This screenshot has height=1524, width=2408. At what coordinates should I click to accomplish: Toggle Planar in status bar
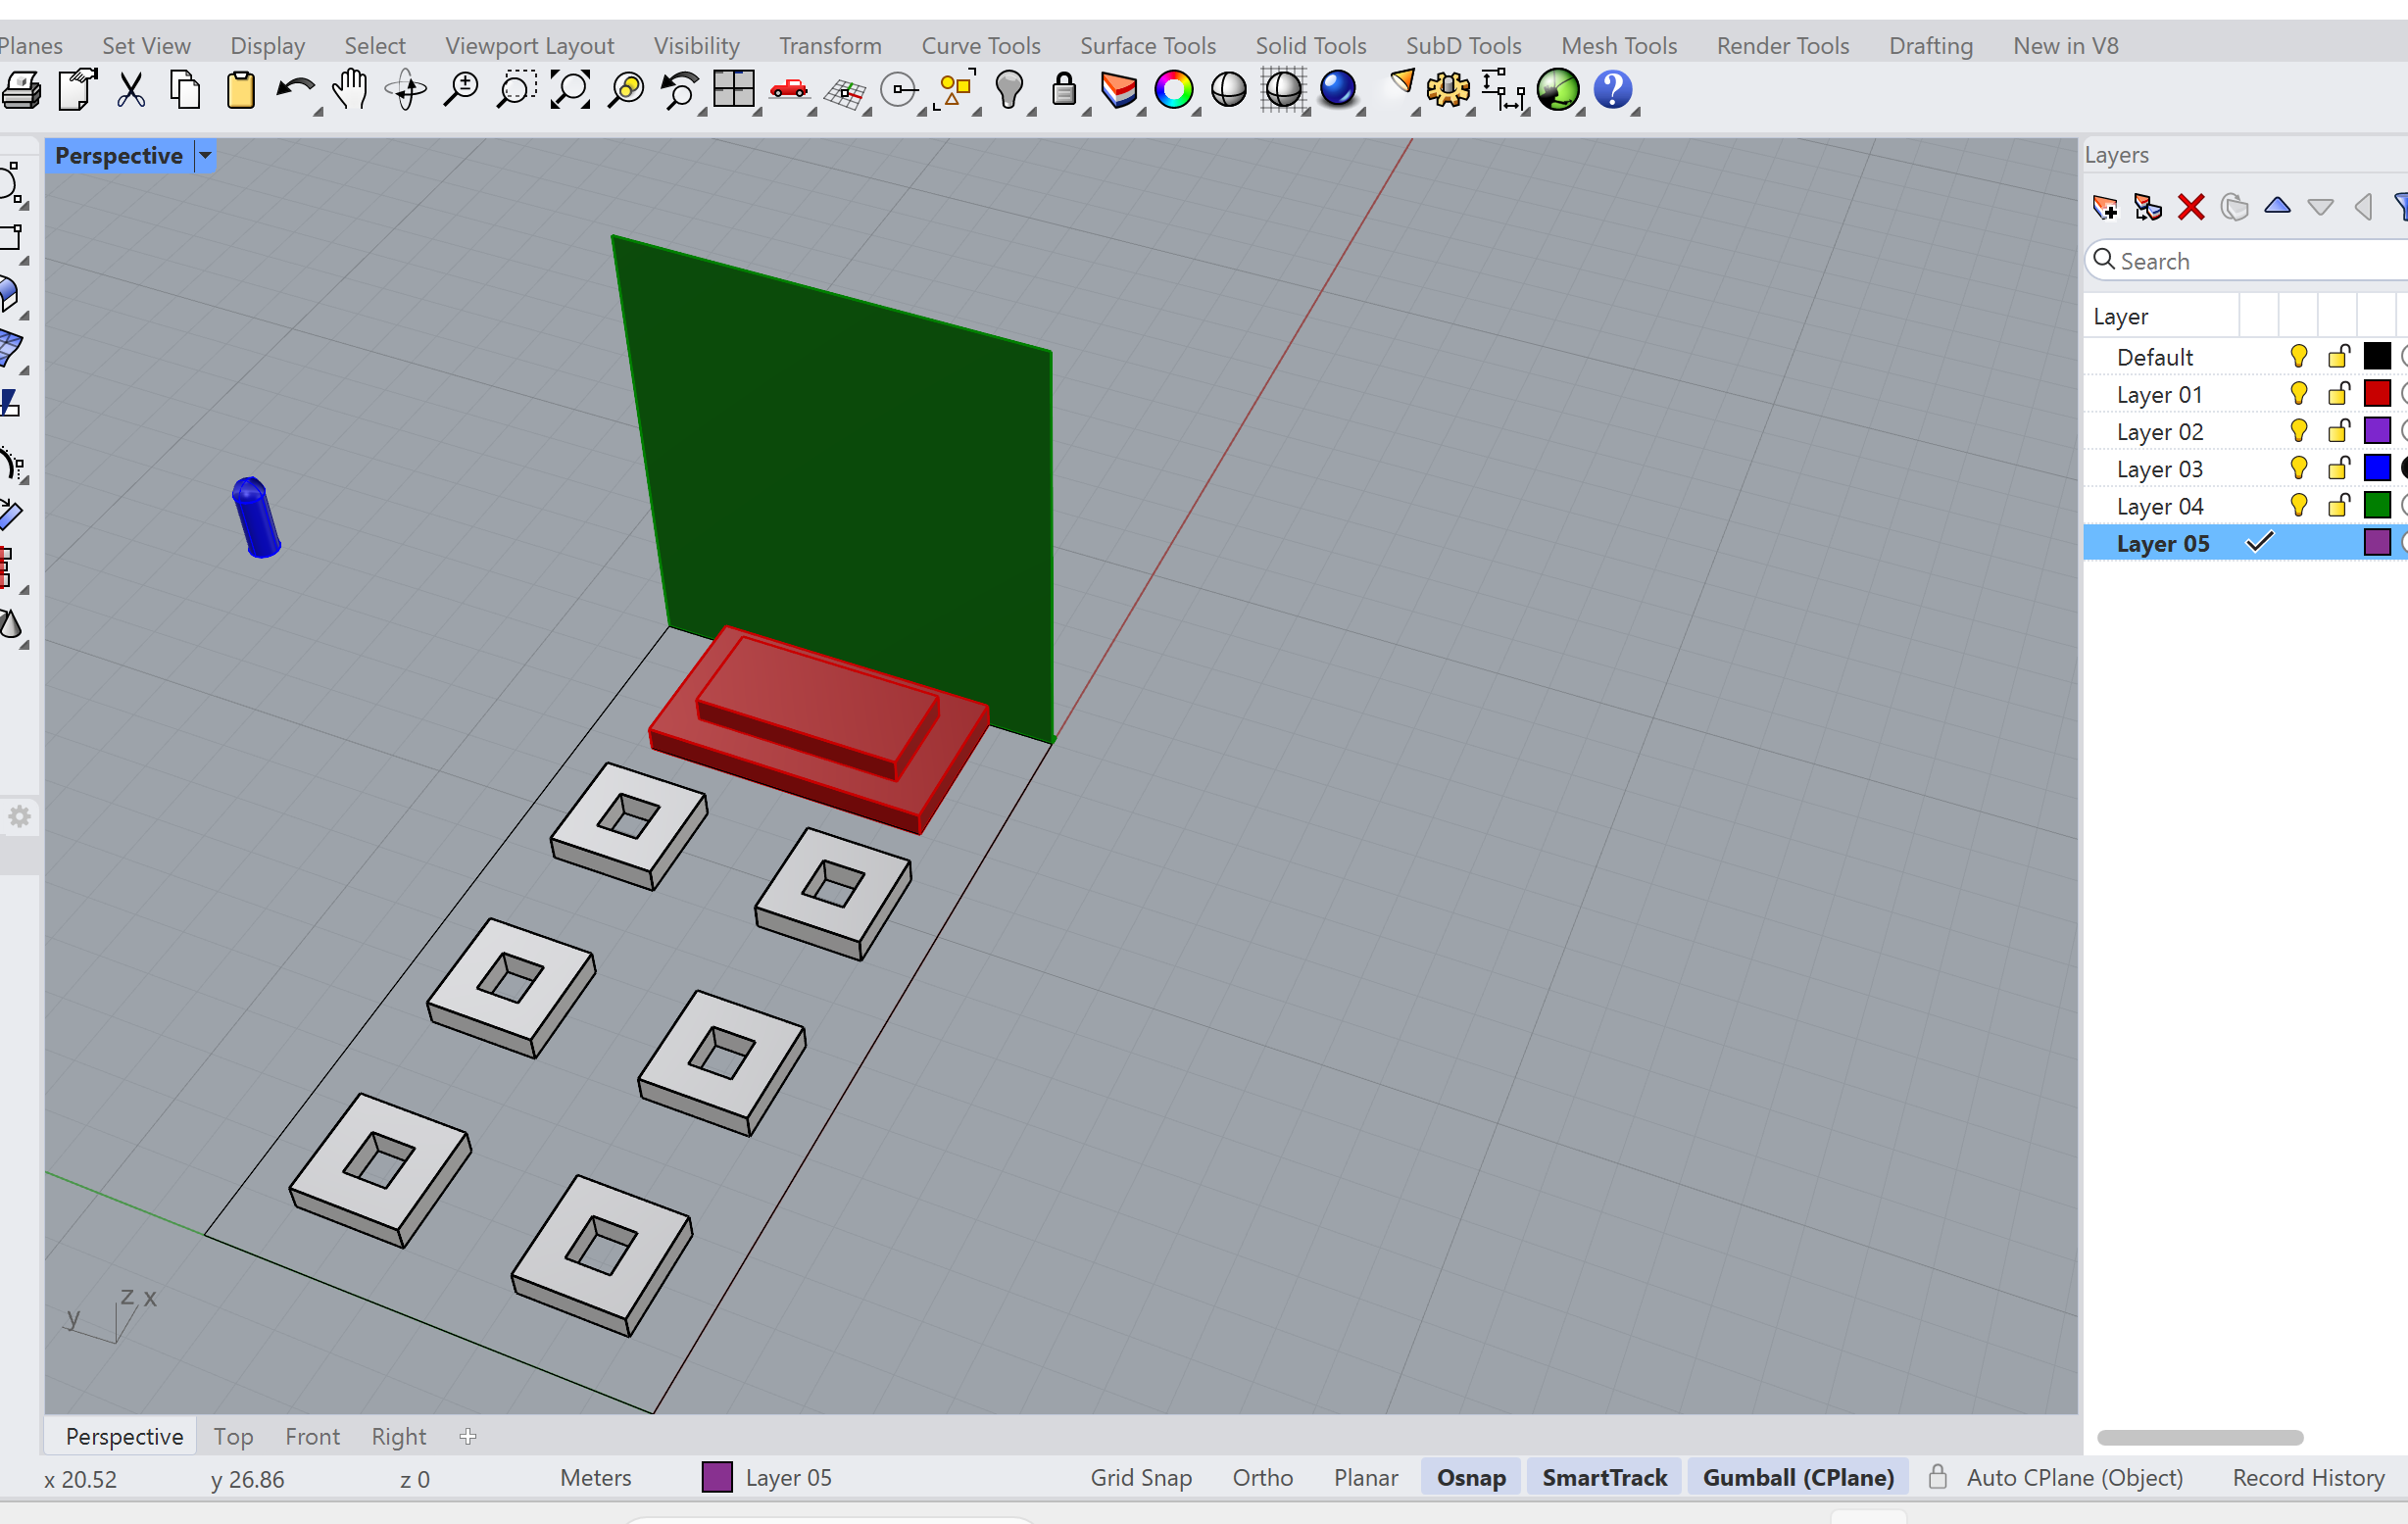(1366, 1477)
